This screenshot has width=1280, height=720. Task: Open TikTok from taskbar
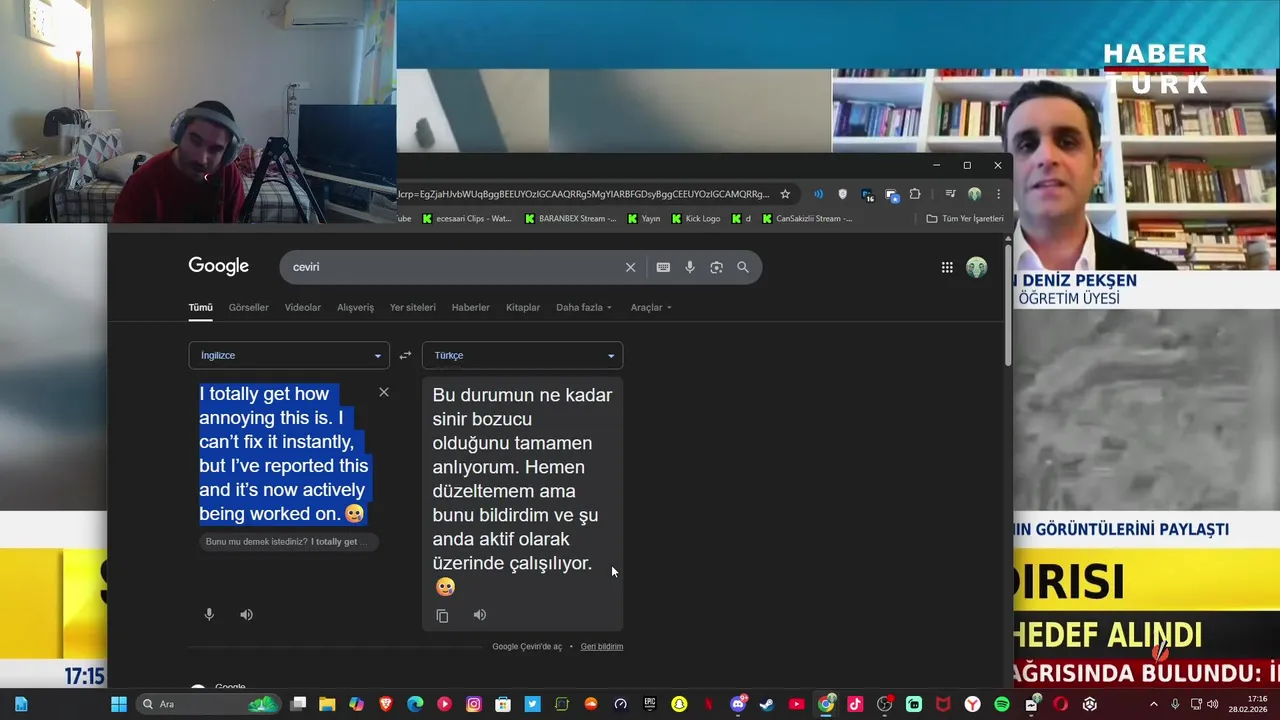coord(855,704)
